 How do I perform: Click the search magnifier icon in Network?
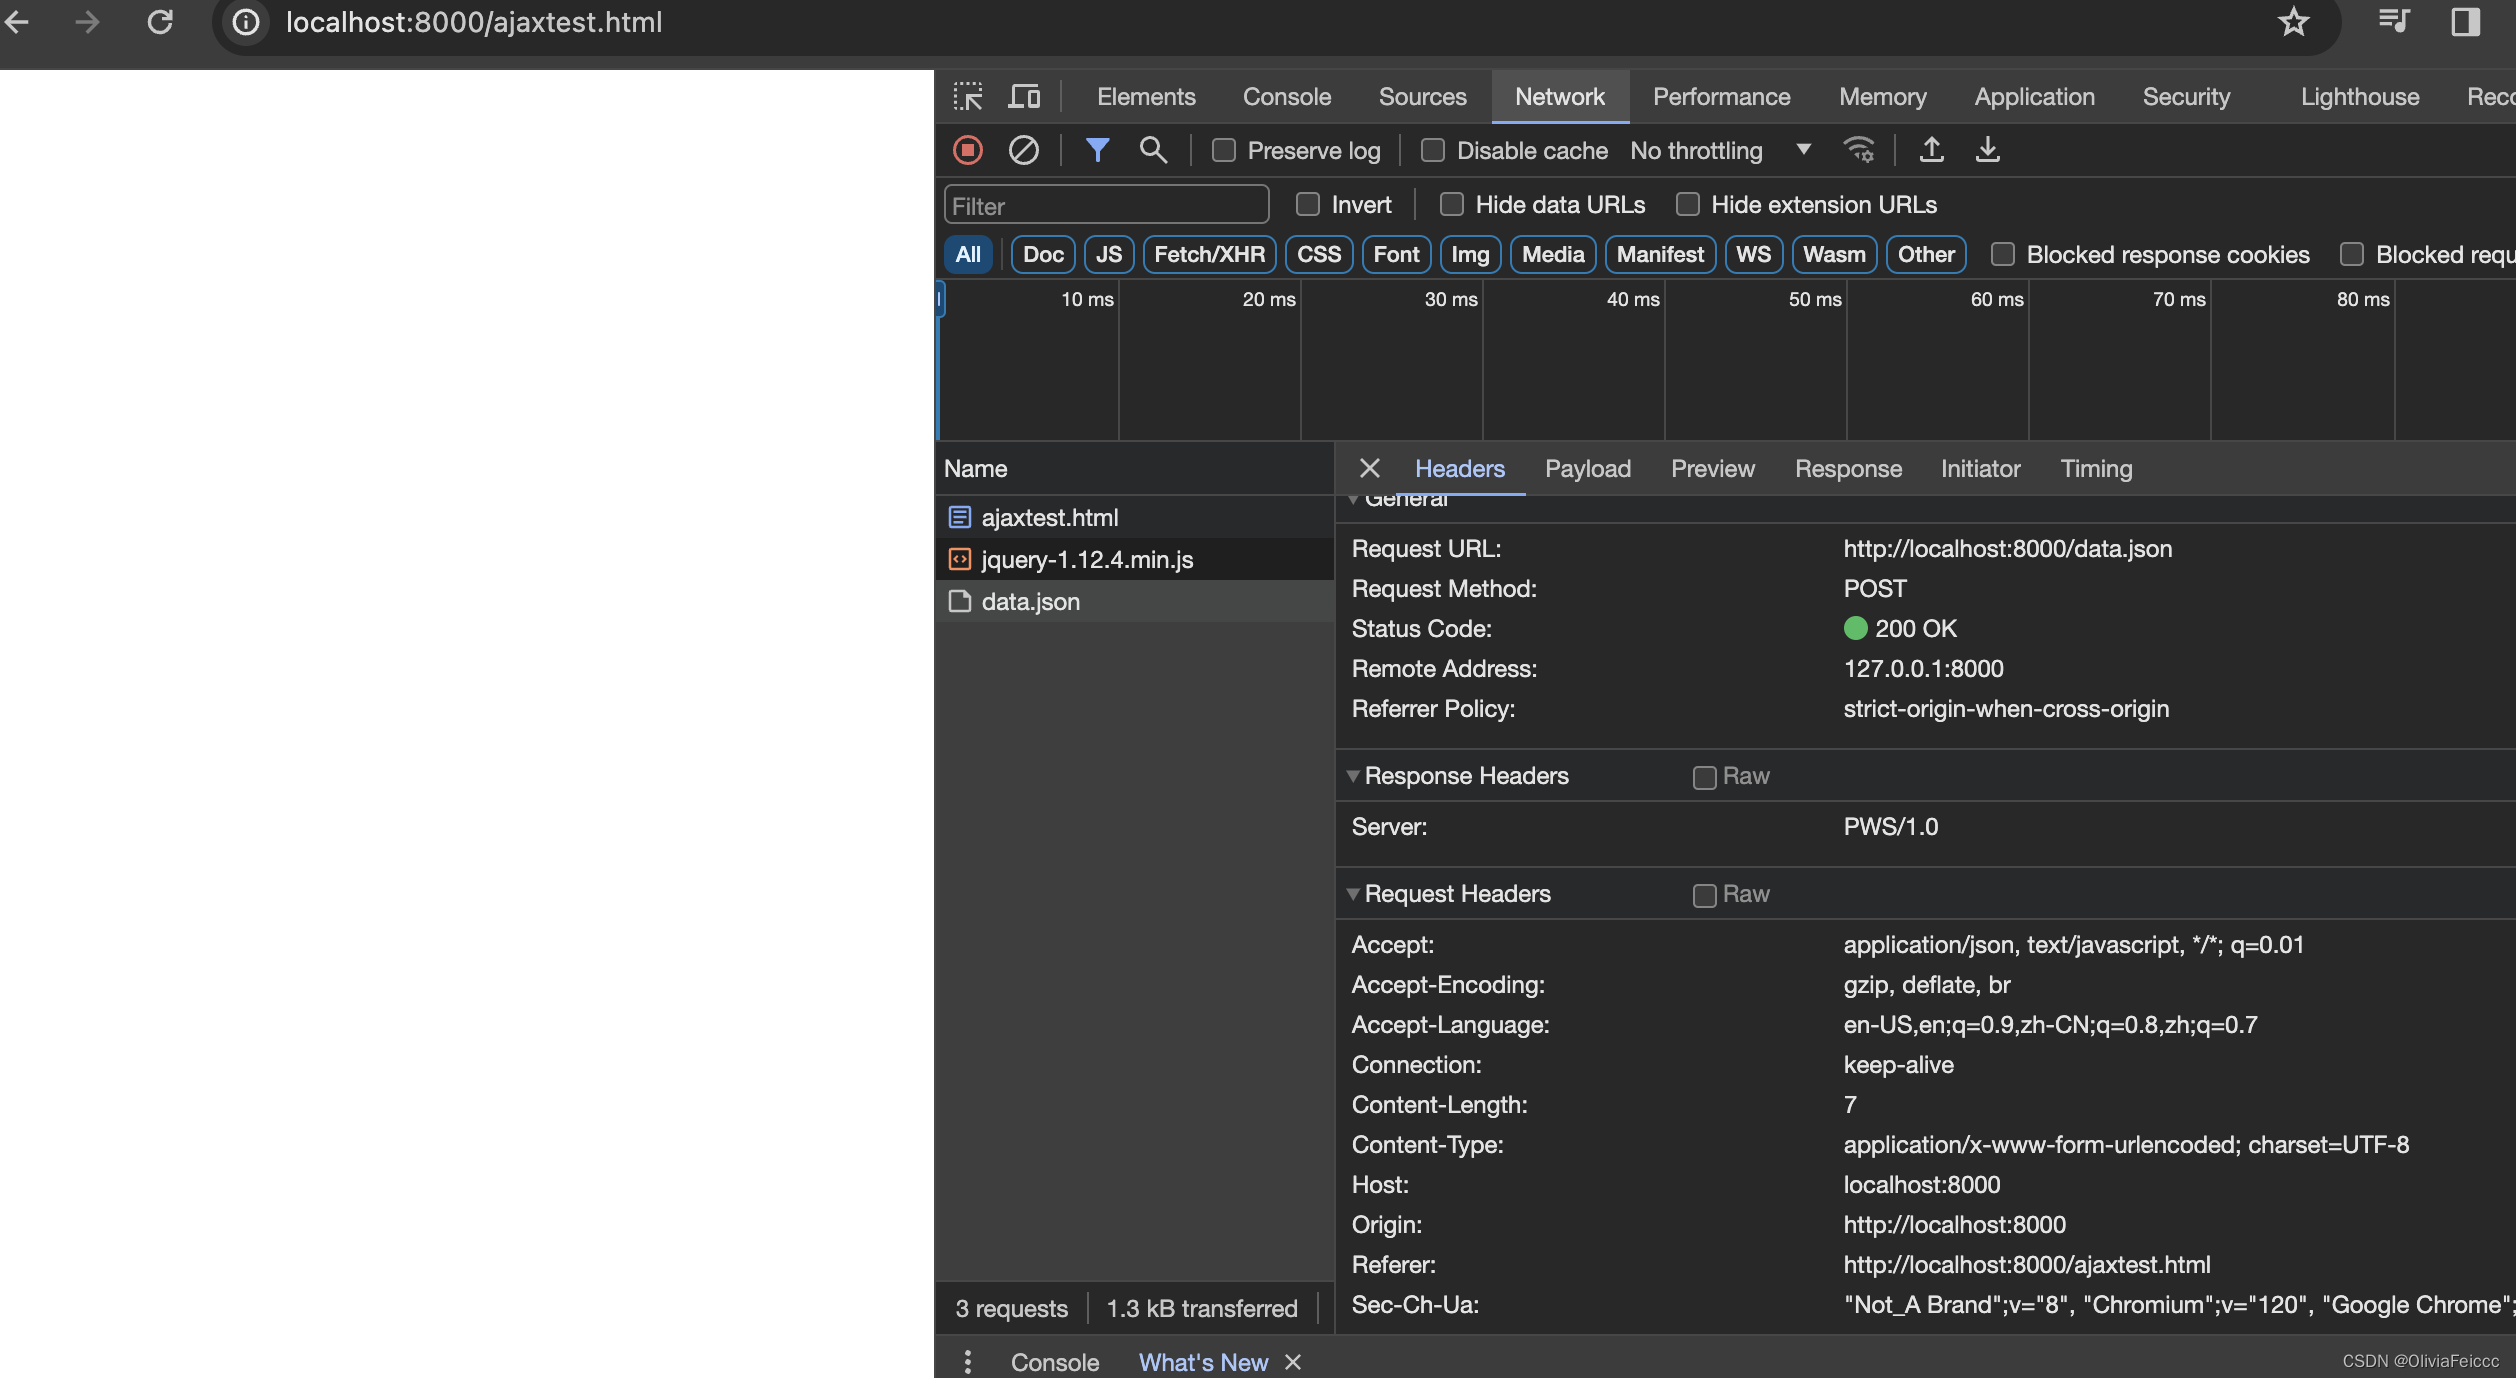pos(1152,151)
